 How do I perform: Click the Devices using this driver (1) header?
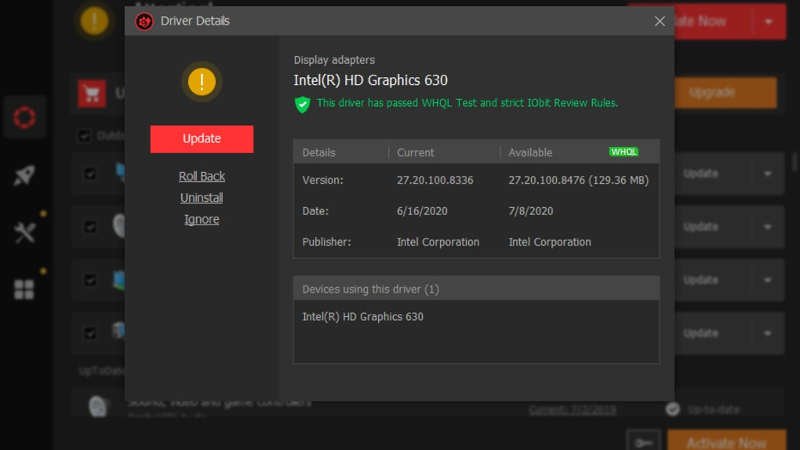(476, 289)
